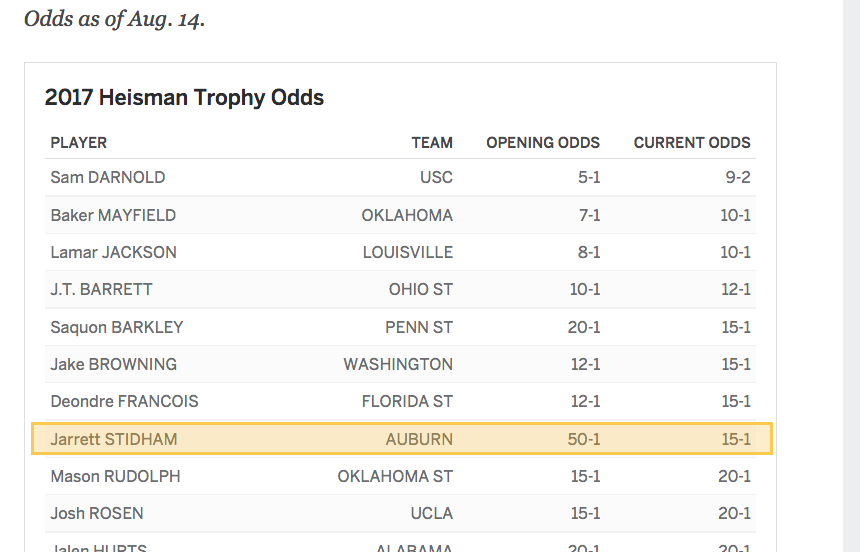Click the highlighted Jarrett STIDHAM row
This screenshot has height=552, width=860.
402,438
